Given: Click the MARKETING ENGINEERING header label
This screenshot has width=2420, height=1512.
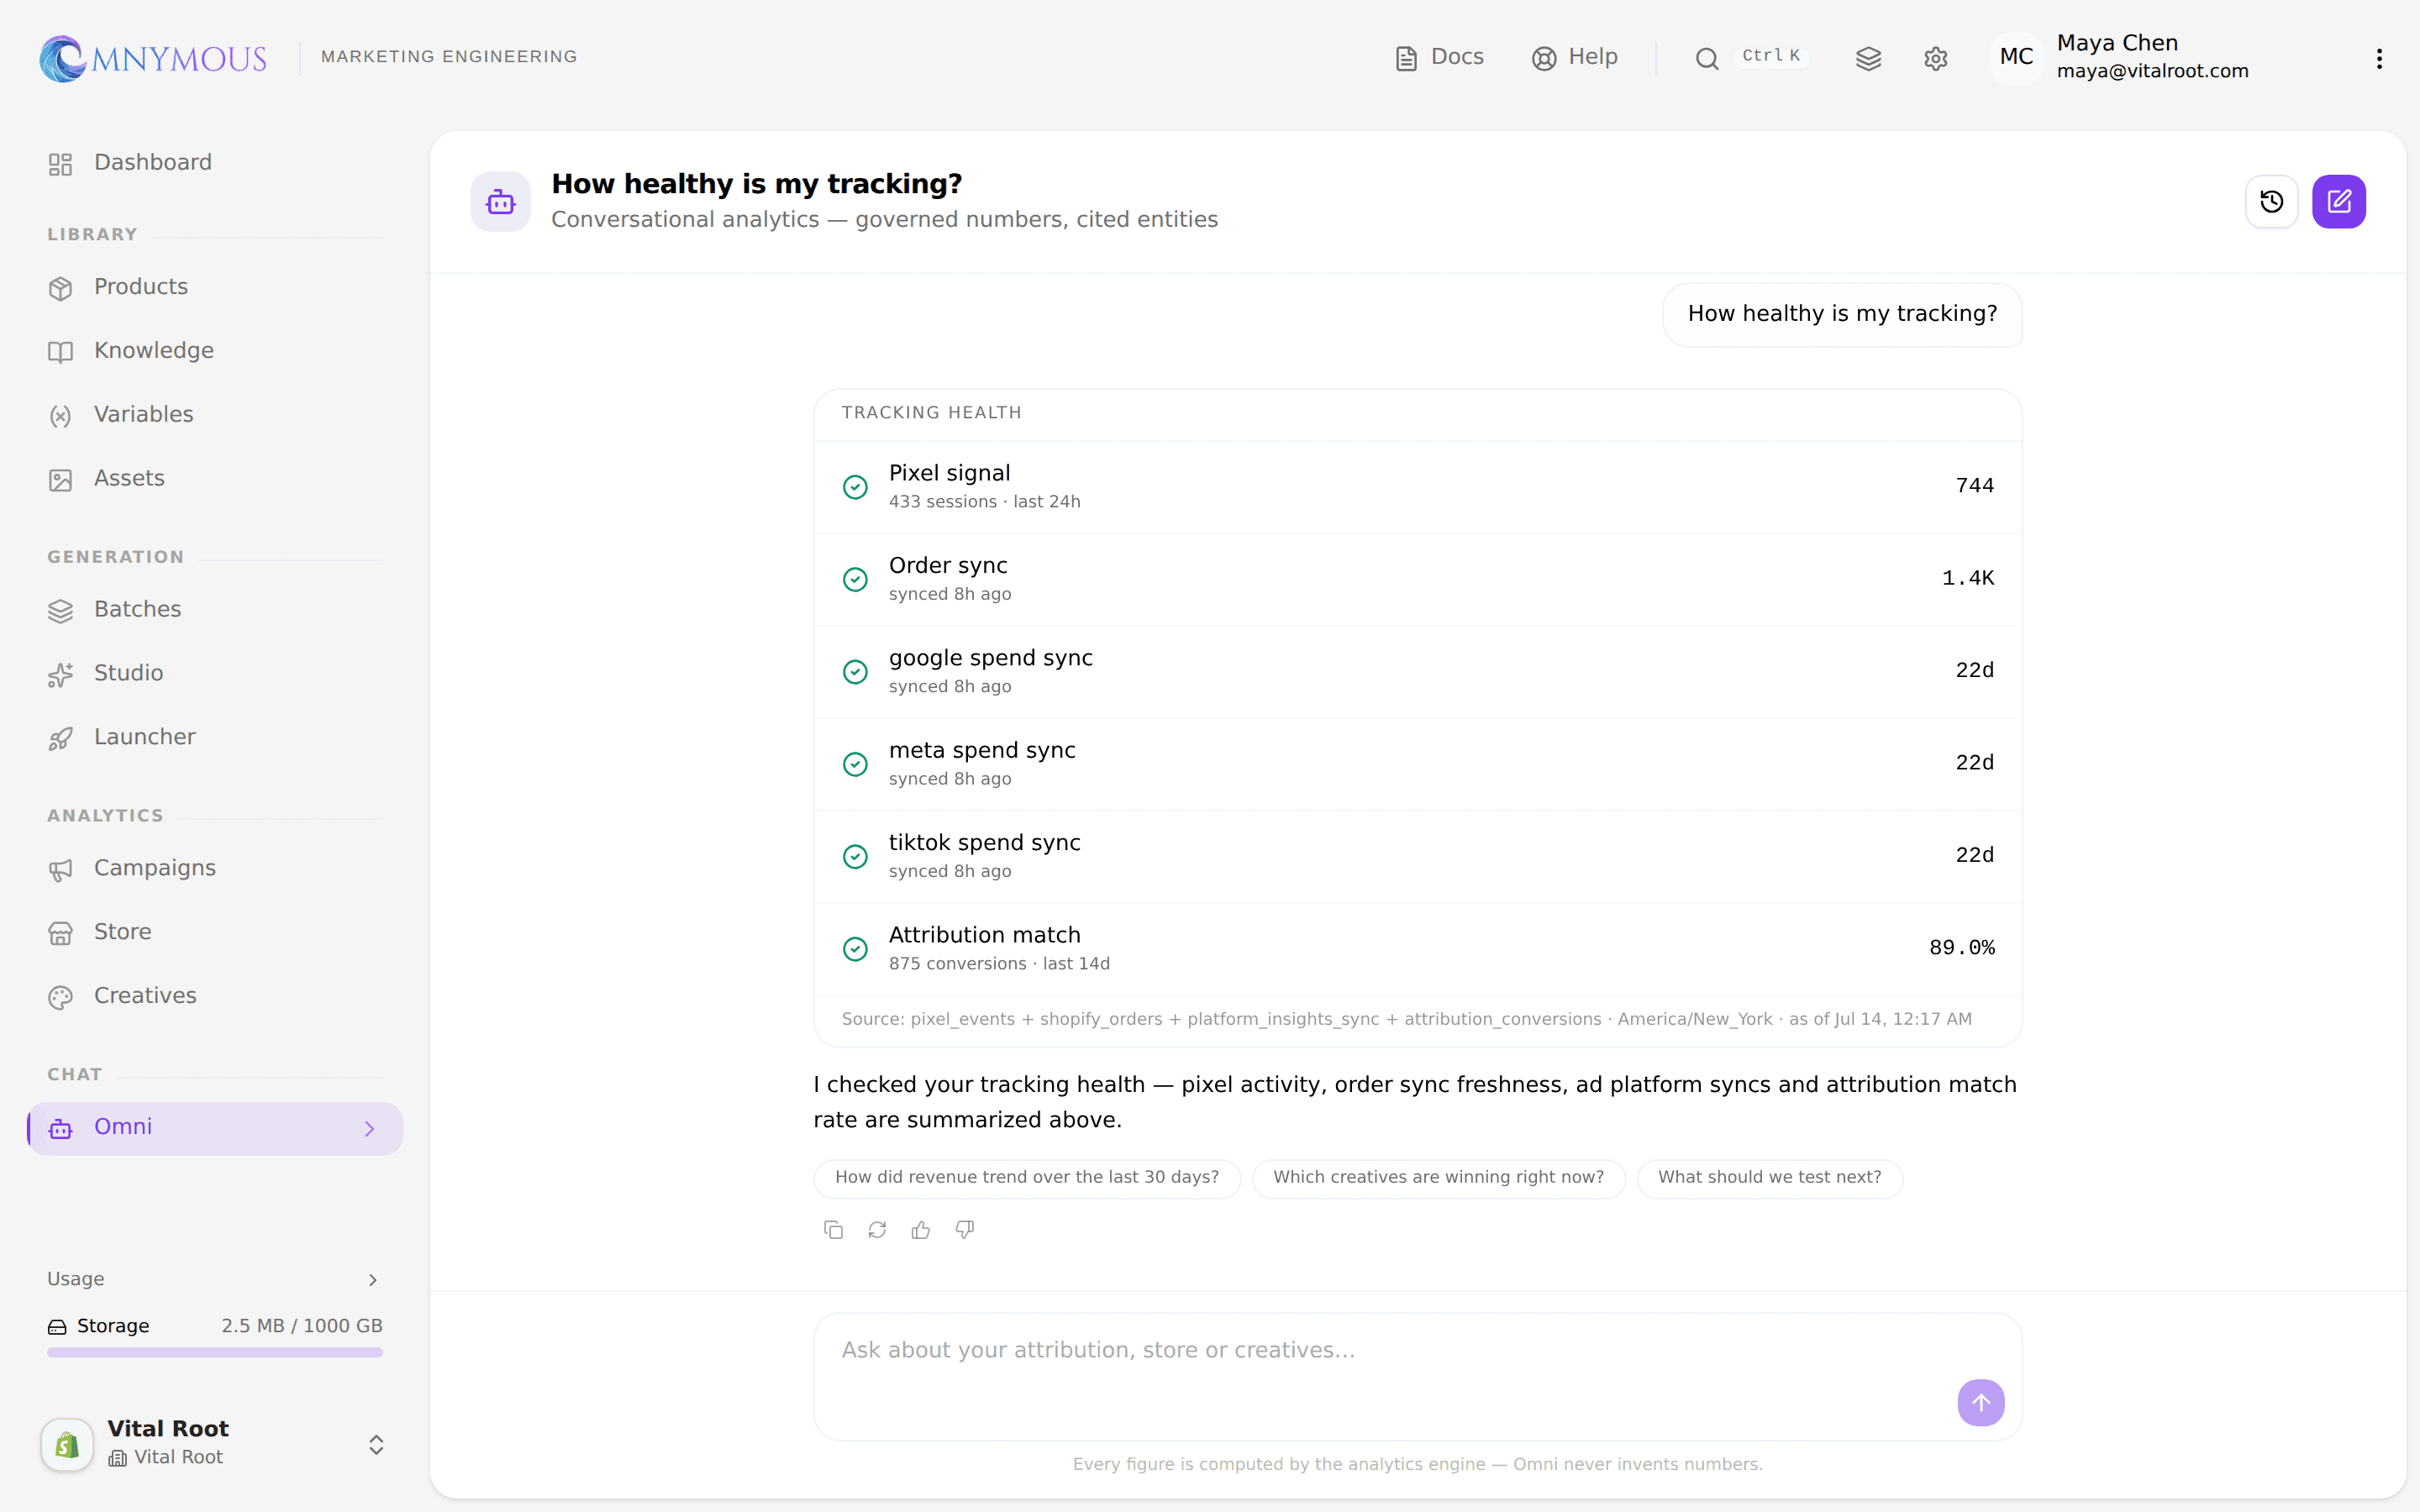Looking at the screenshot, I should [449, 57].
